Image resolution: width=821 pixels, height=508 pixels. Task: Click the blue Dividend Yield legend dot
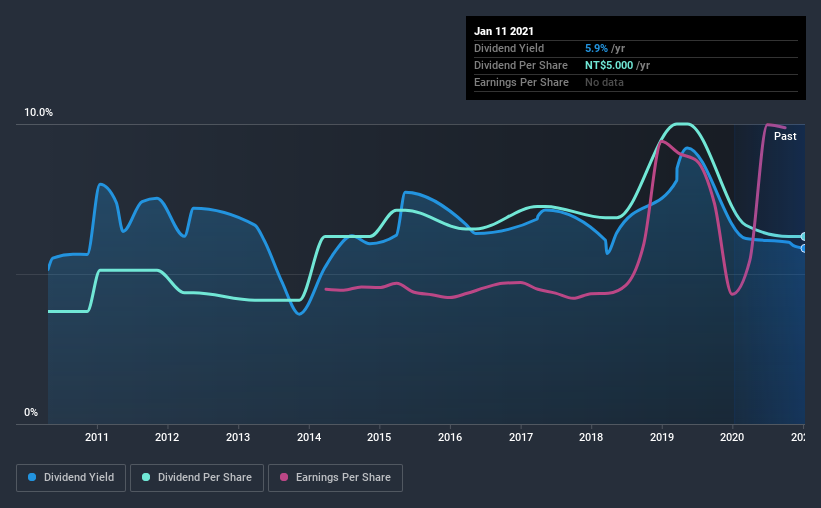[32, 477]
